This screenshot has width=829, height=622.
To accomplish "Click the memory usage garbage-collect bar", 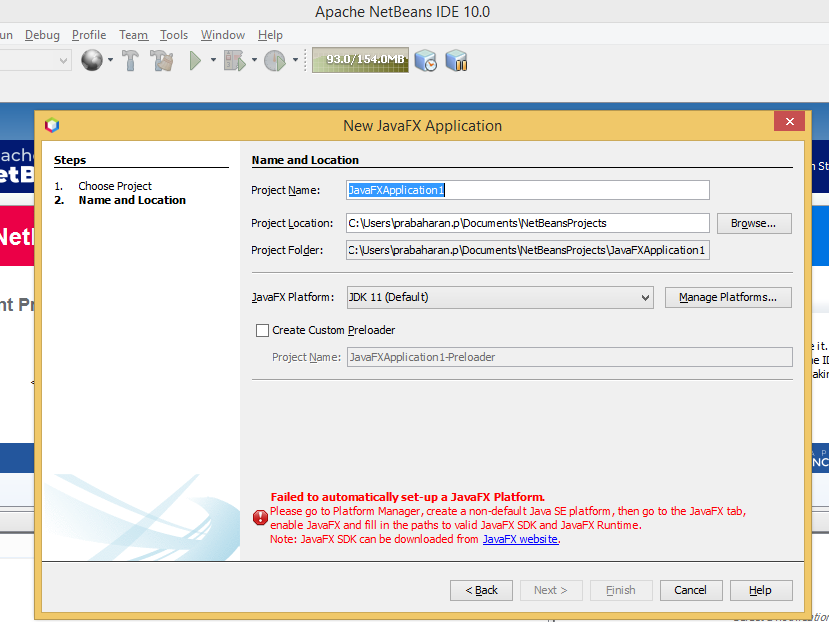I will (360, 60).
